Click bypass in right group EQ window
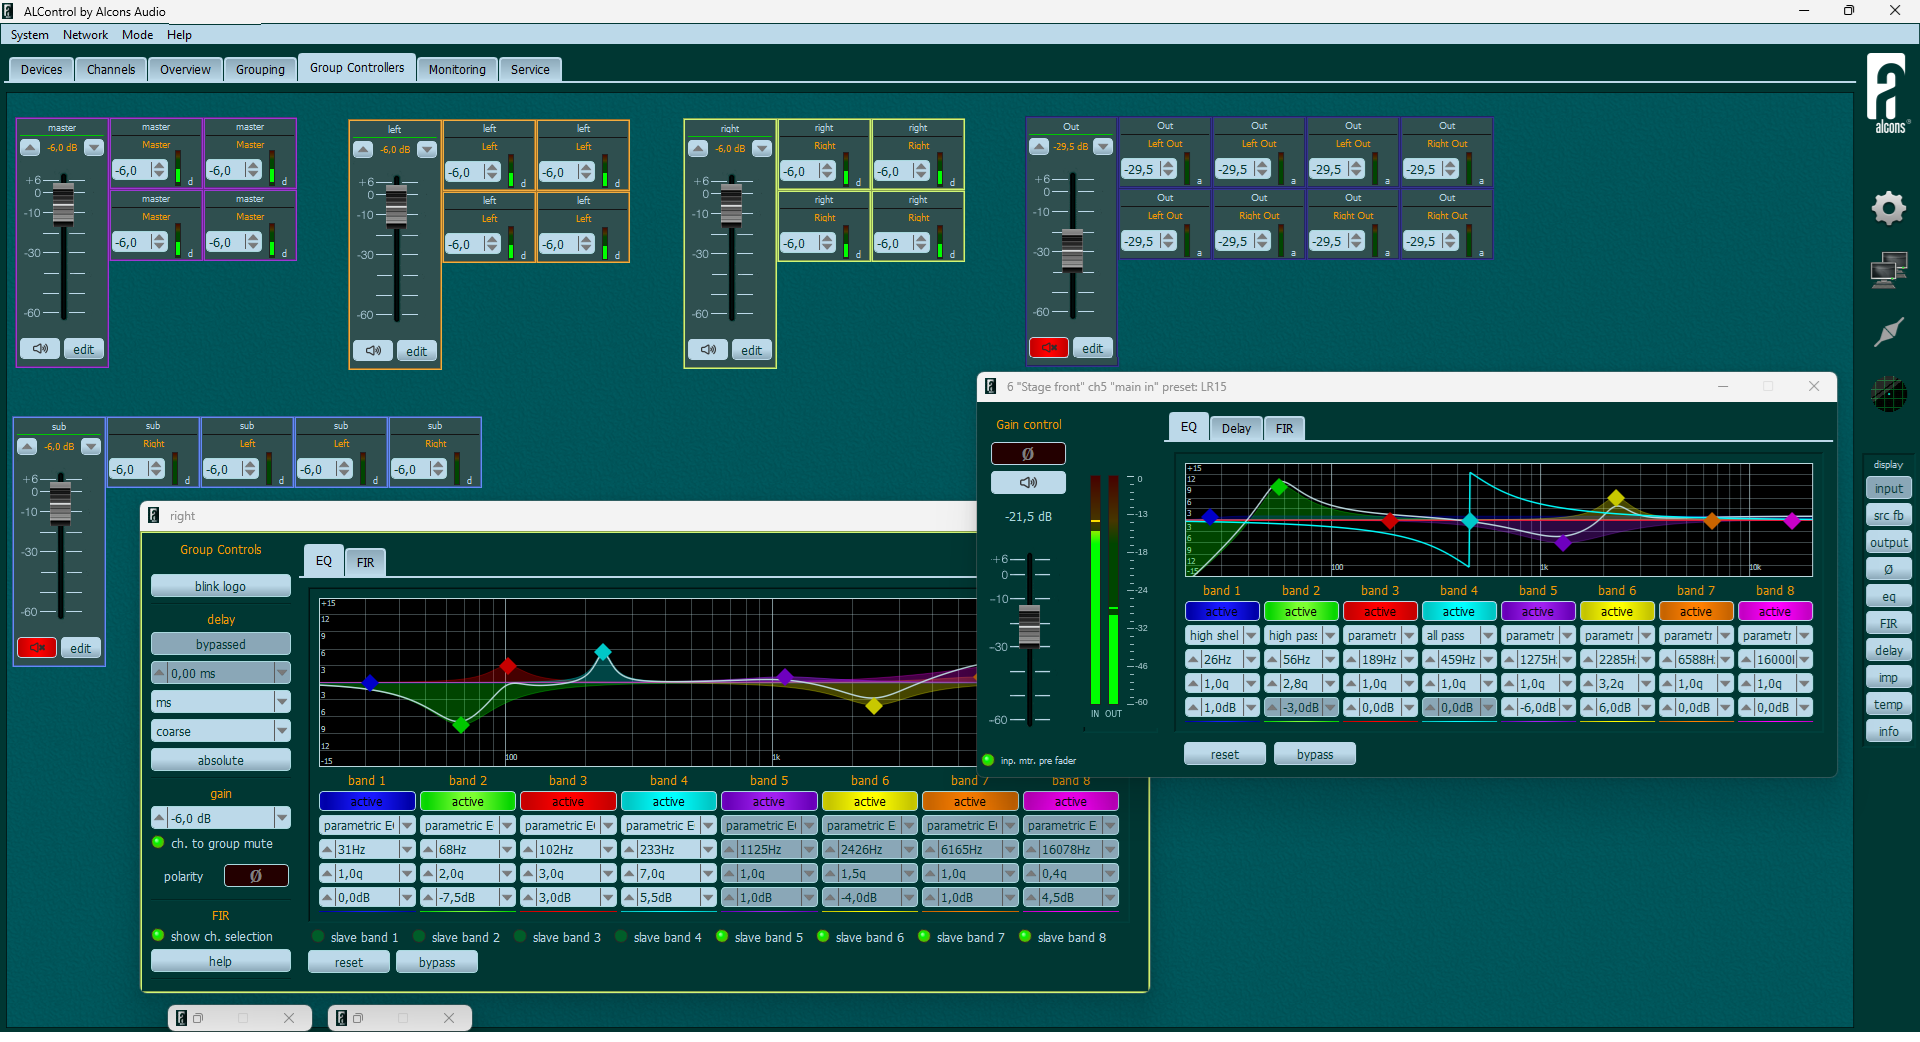 (x=437, y=962)
